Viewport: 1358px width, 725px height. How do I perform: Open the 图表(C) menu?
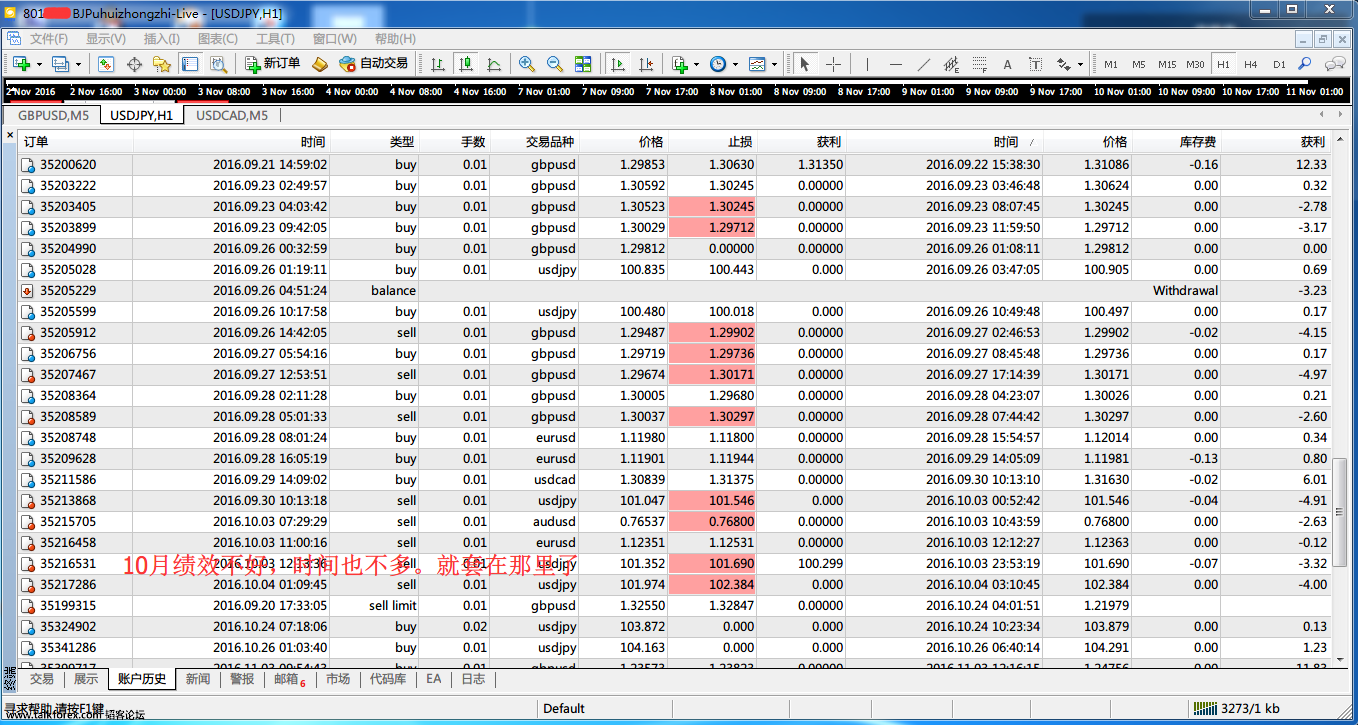[218, 39]
